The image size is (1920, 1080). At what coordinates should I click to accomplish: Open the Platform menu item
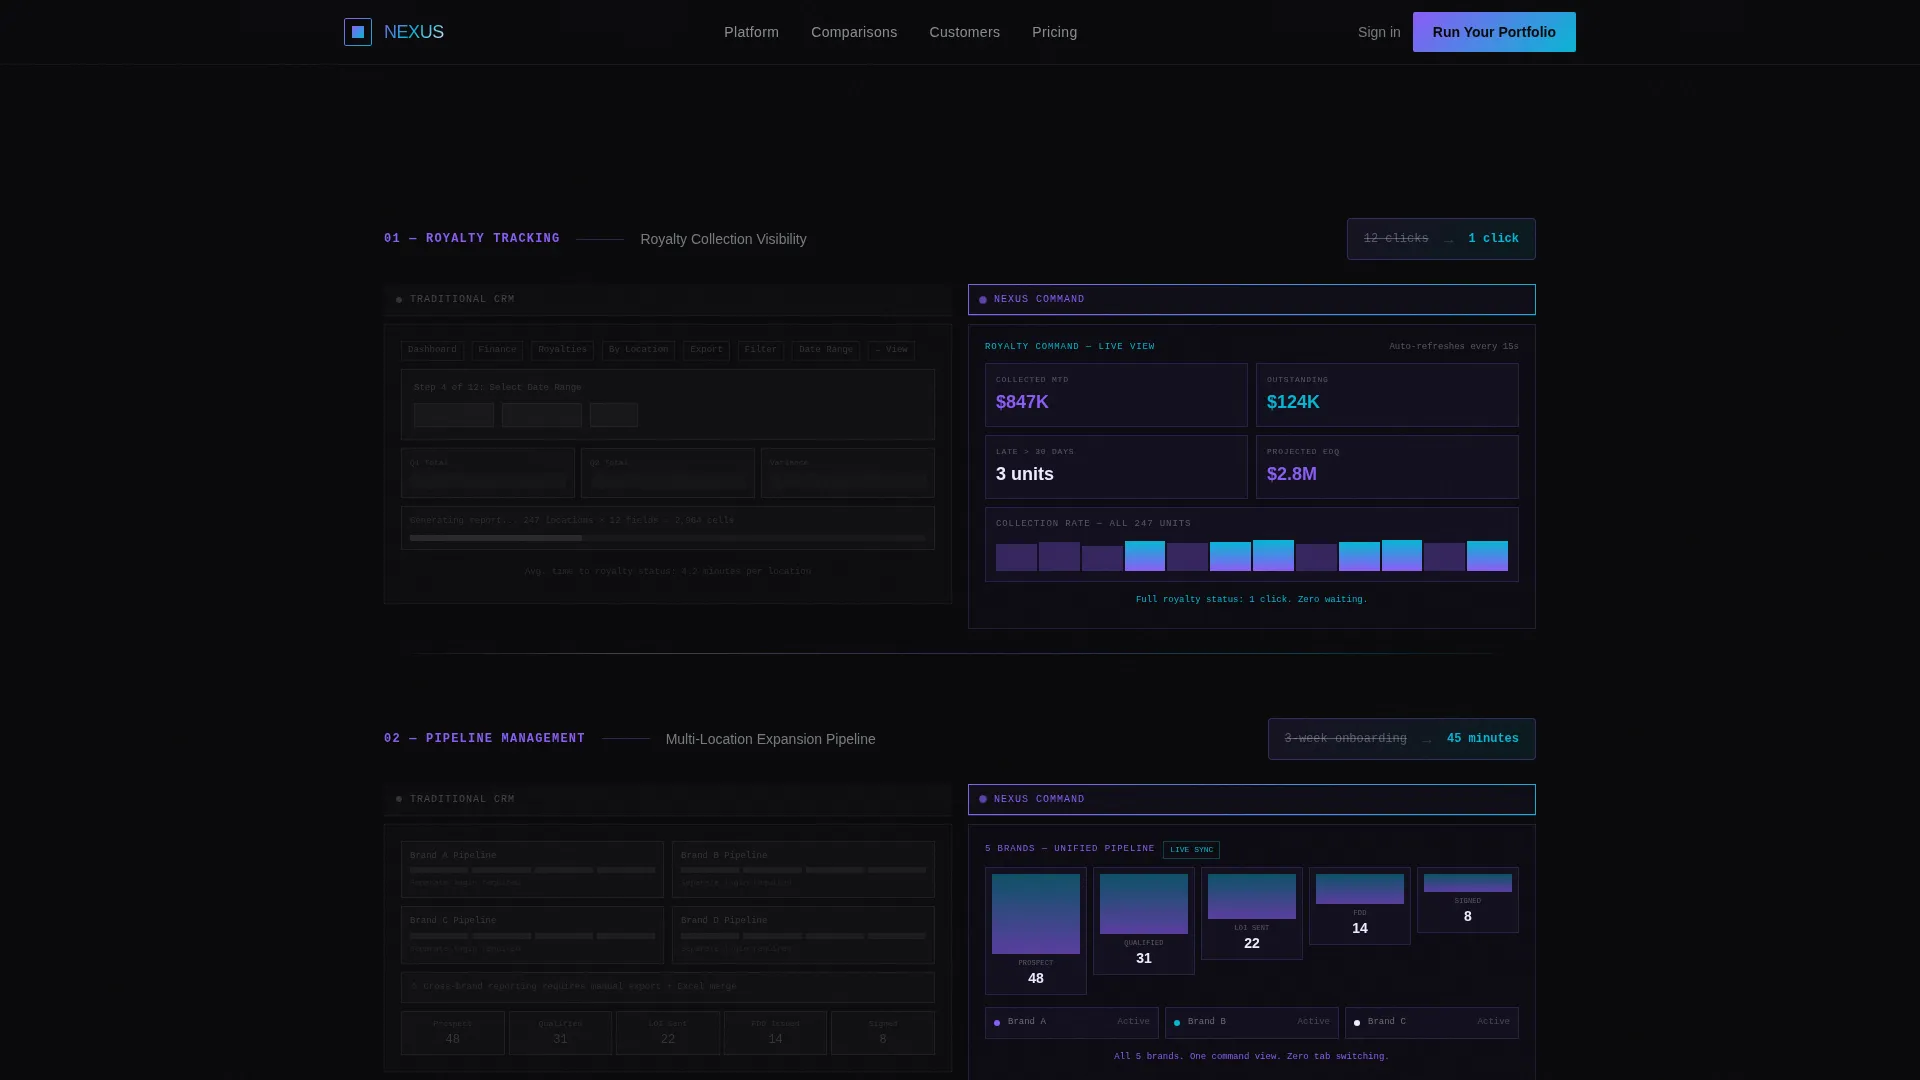click(x=751, y=32)
